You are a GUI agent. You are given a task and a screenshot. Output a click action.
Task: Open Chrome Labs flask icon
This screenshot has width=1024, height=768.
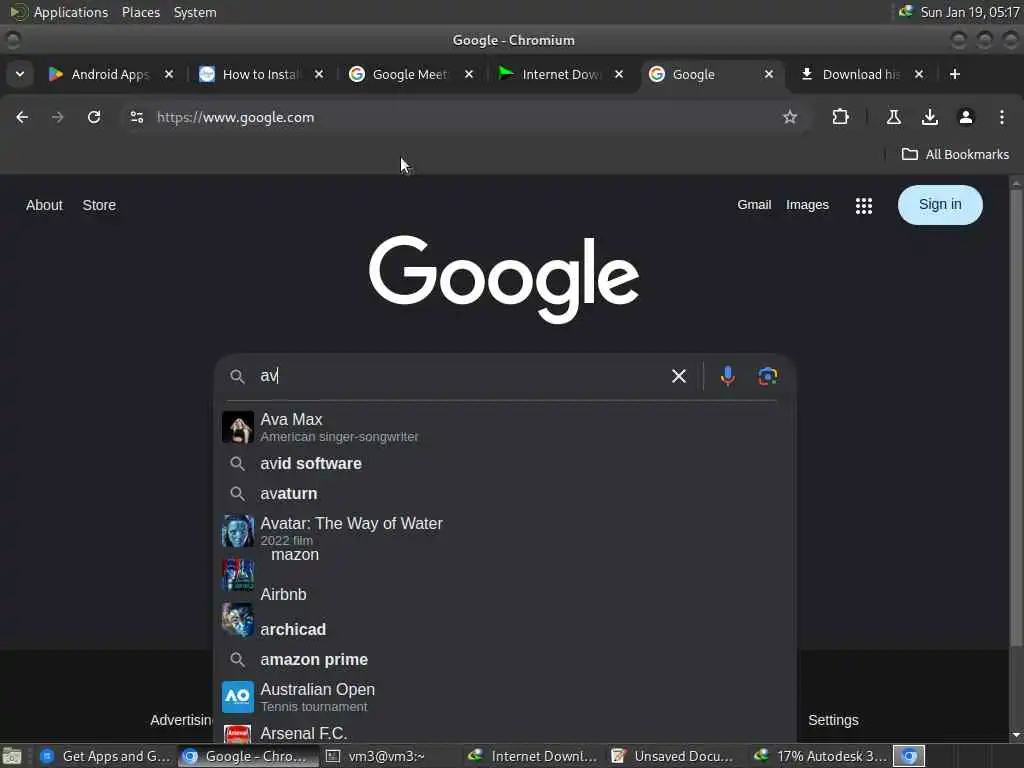[x=893, y=117]
